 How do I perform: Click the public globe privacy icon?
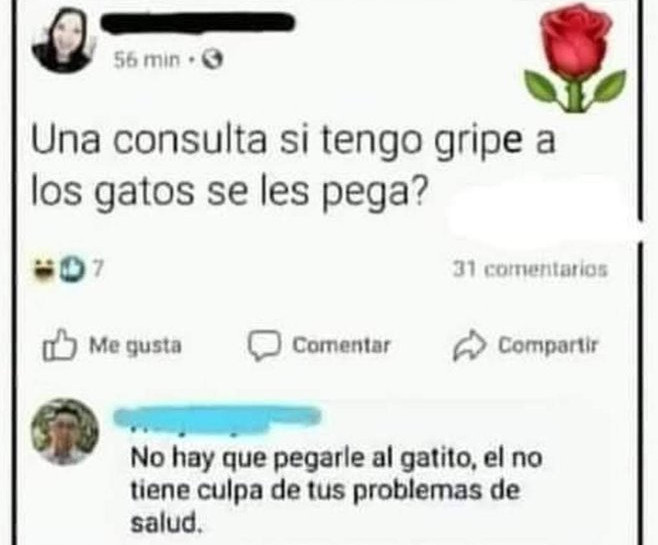213,61
